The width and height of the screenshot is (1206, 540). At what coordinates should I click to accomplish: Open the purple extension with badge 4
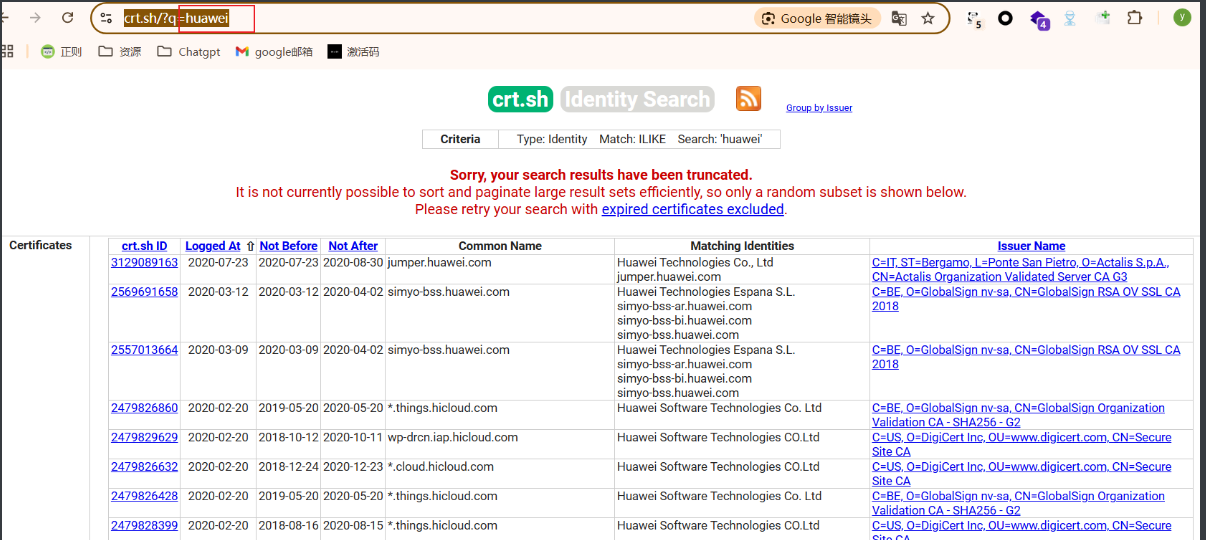(x=1039, y=19)
